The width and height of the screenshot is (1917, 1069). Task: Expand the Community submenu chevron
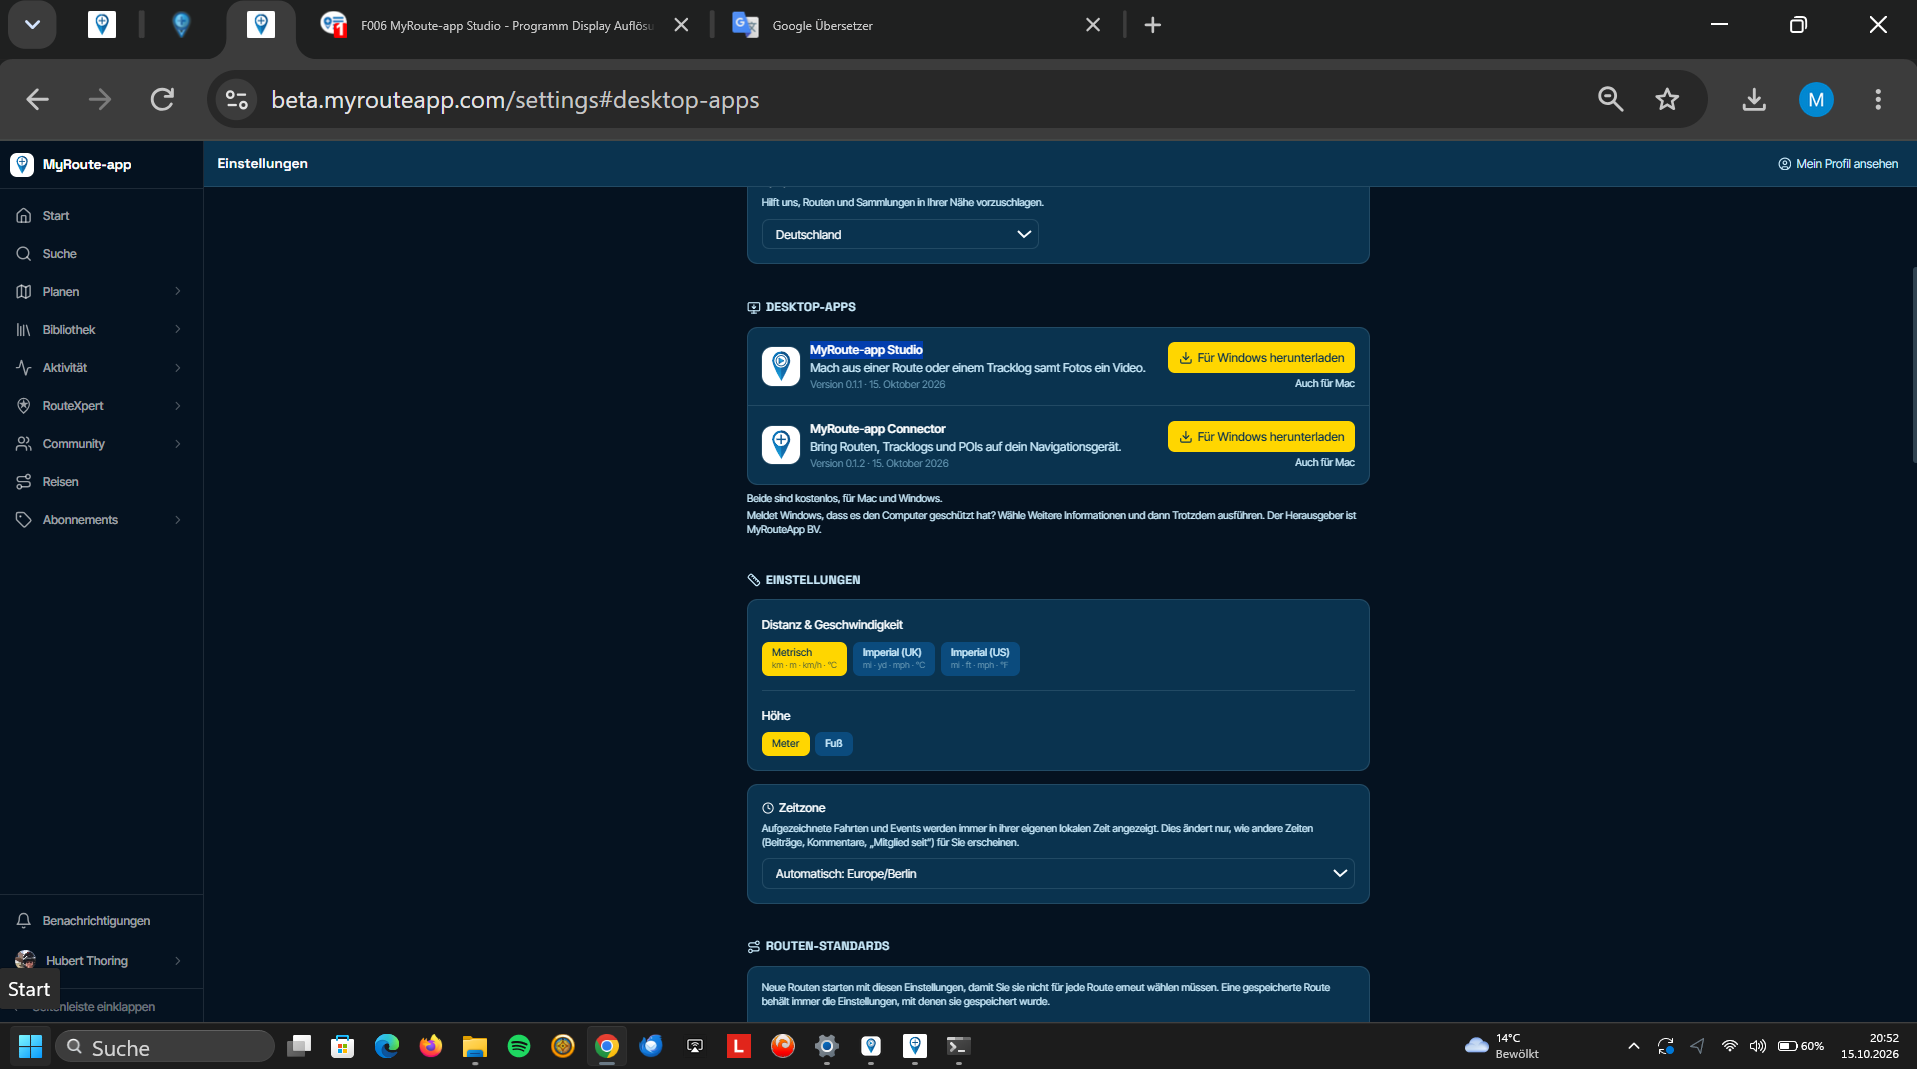coord(178,443)
